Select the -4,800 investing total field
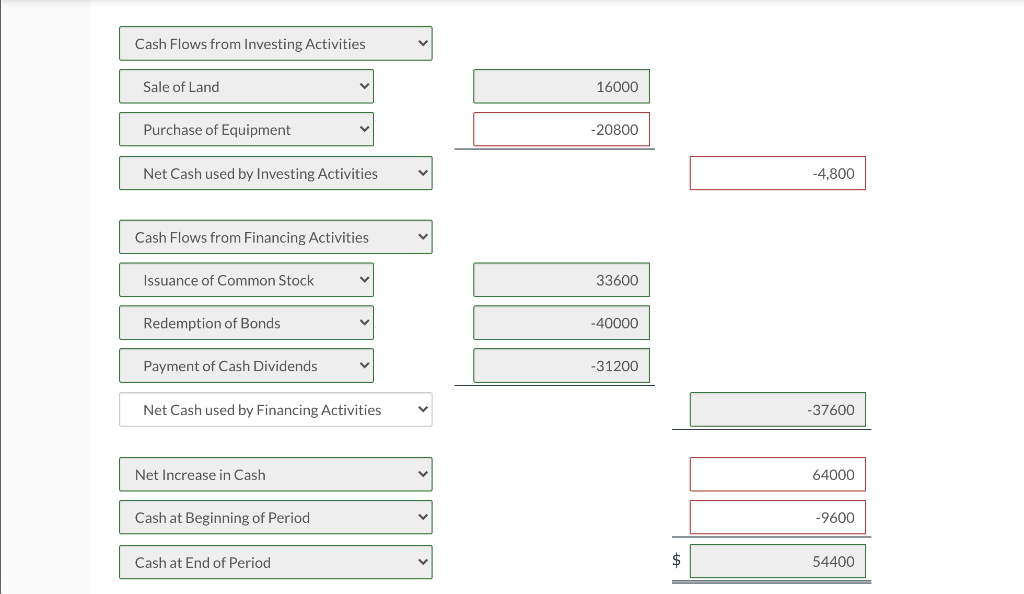Screen dimensions: 1024x594 coord(777,173)
